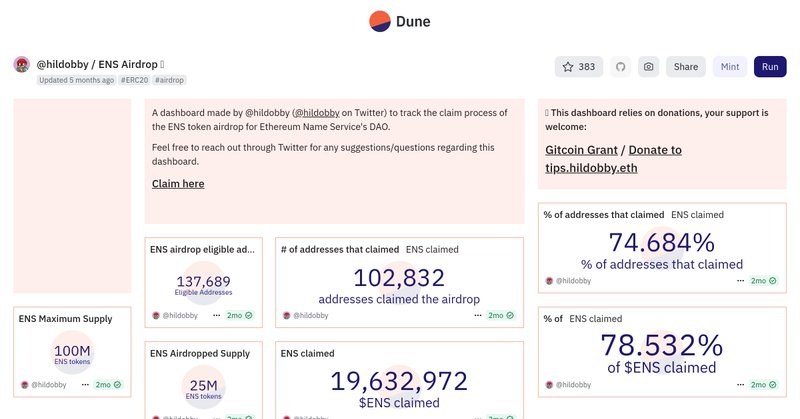The width and height of the screenshot is (800, 419).
Task: Click 2mo badge on 78.532% card
Action: pyautogui.click(x=764, y=385)
